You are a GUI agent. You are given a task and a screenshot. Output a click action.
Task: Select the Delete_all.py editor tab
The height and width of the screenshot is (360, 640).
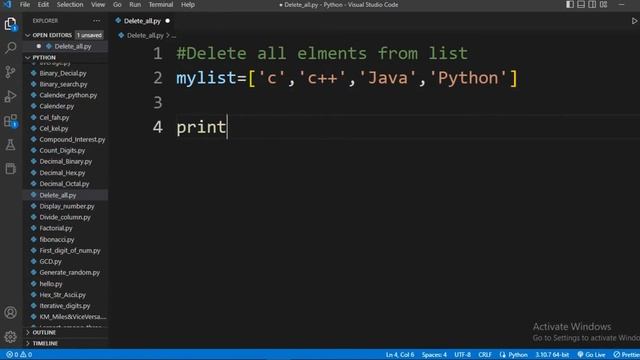(142, 21)
